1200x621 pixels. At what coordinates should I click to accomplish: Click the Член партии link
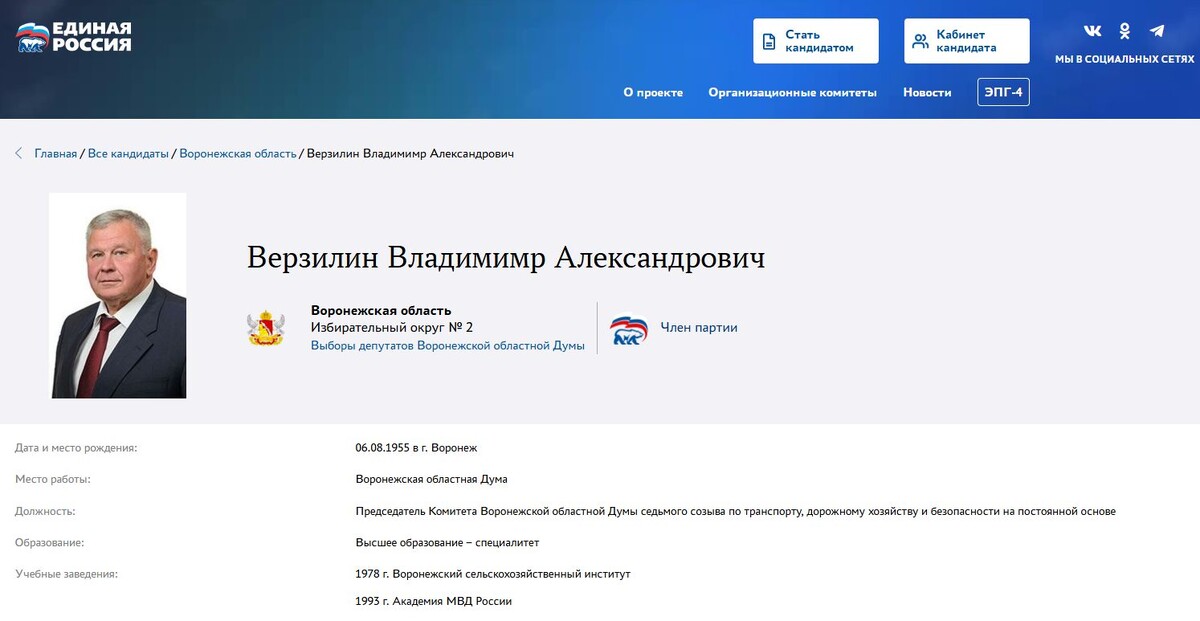point(699,327)
